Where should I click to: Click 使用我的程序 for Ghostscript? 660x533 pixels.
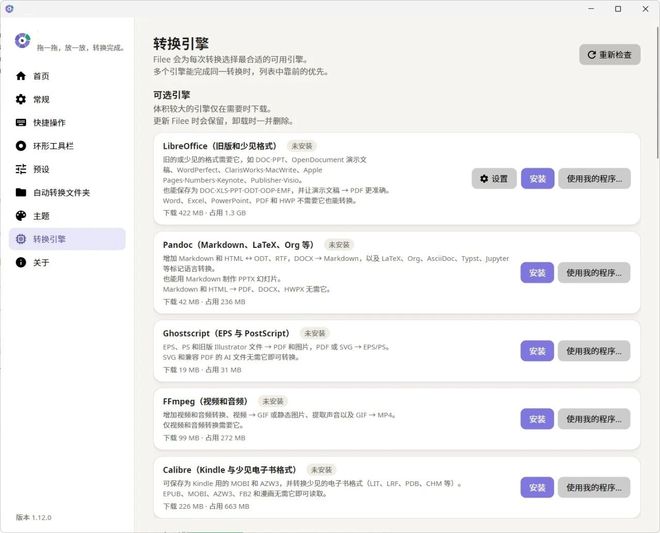pos(594,351)
